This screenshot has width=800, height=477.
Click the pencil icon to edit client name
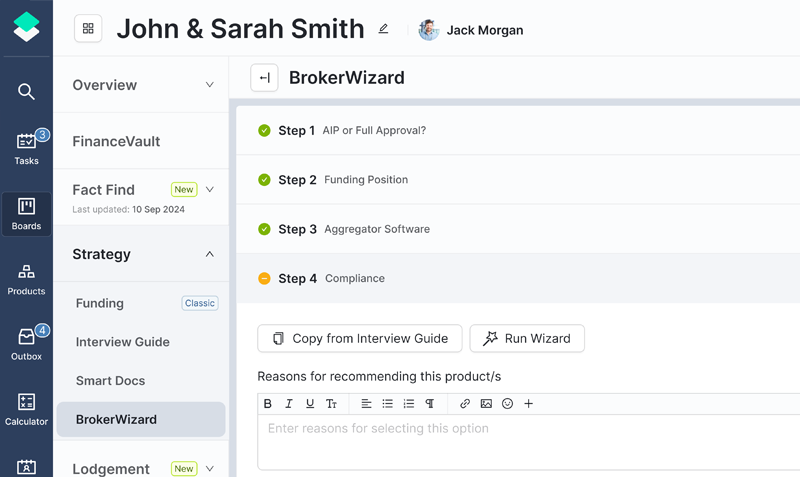pyautogui.click(x=383, y=29)
